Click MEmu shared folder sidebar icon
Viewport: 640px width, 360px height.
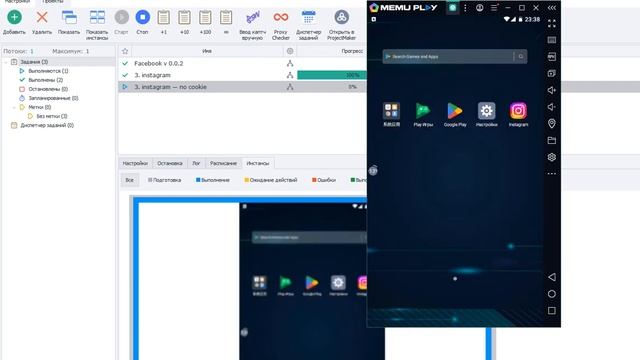pyautogui.click(x=552, y=140)
